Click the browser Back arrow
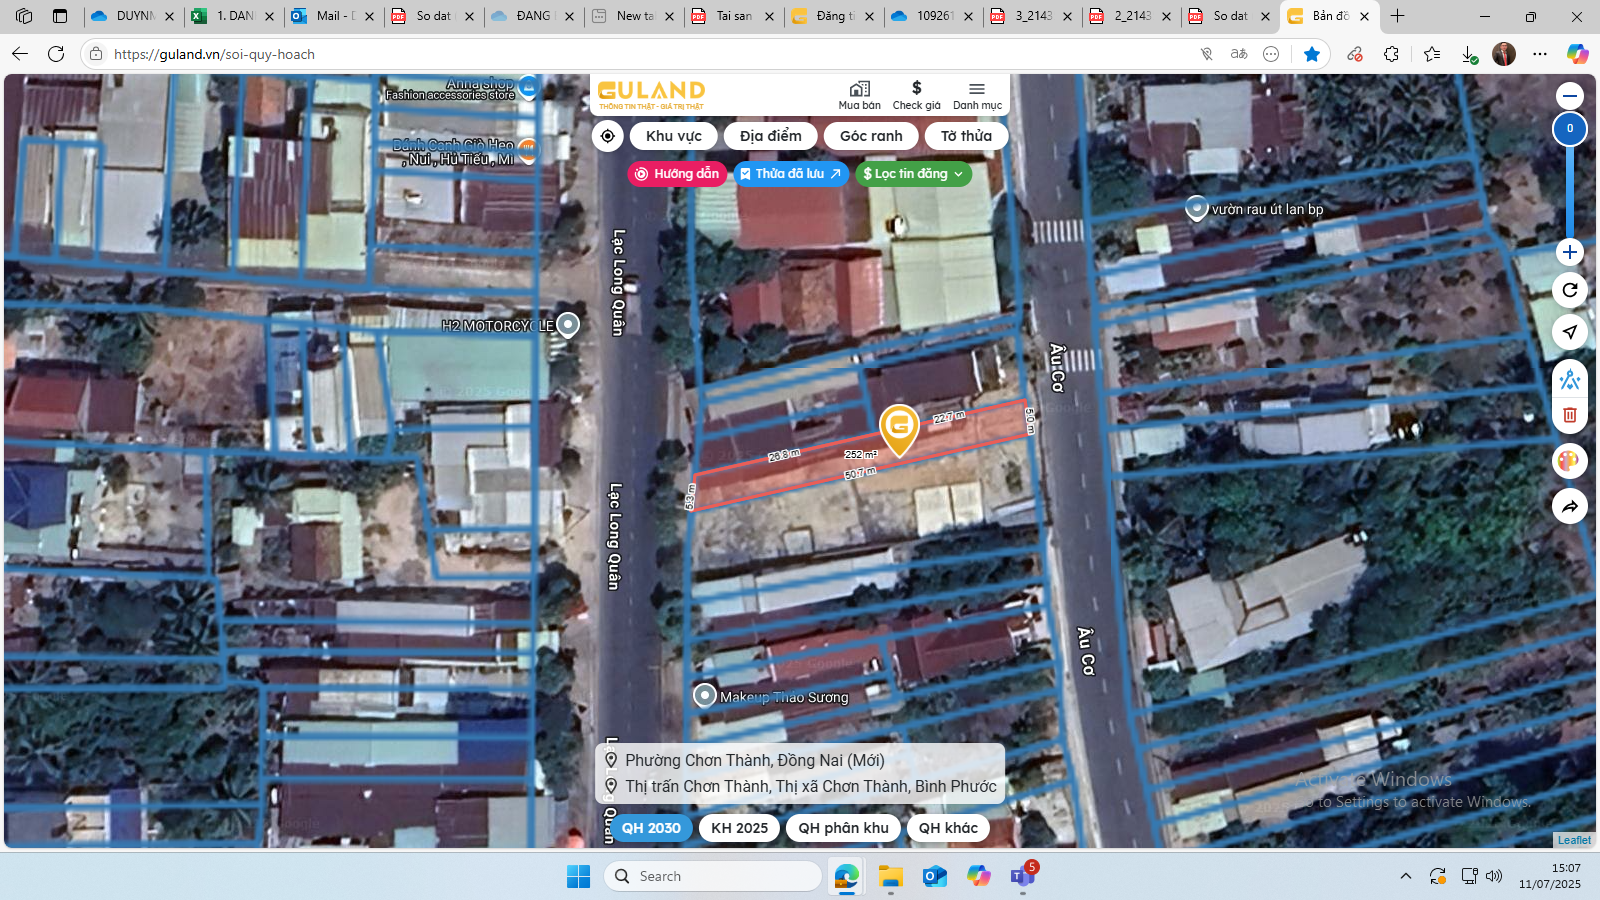Screen dimensions: 1600x900 tap(20, 54)
